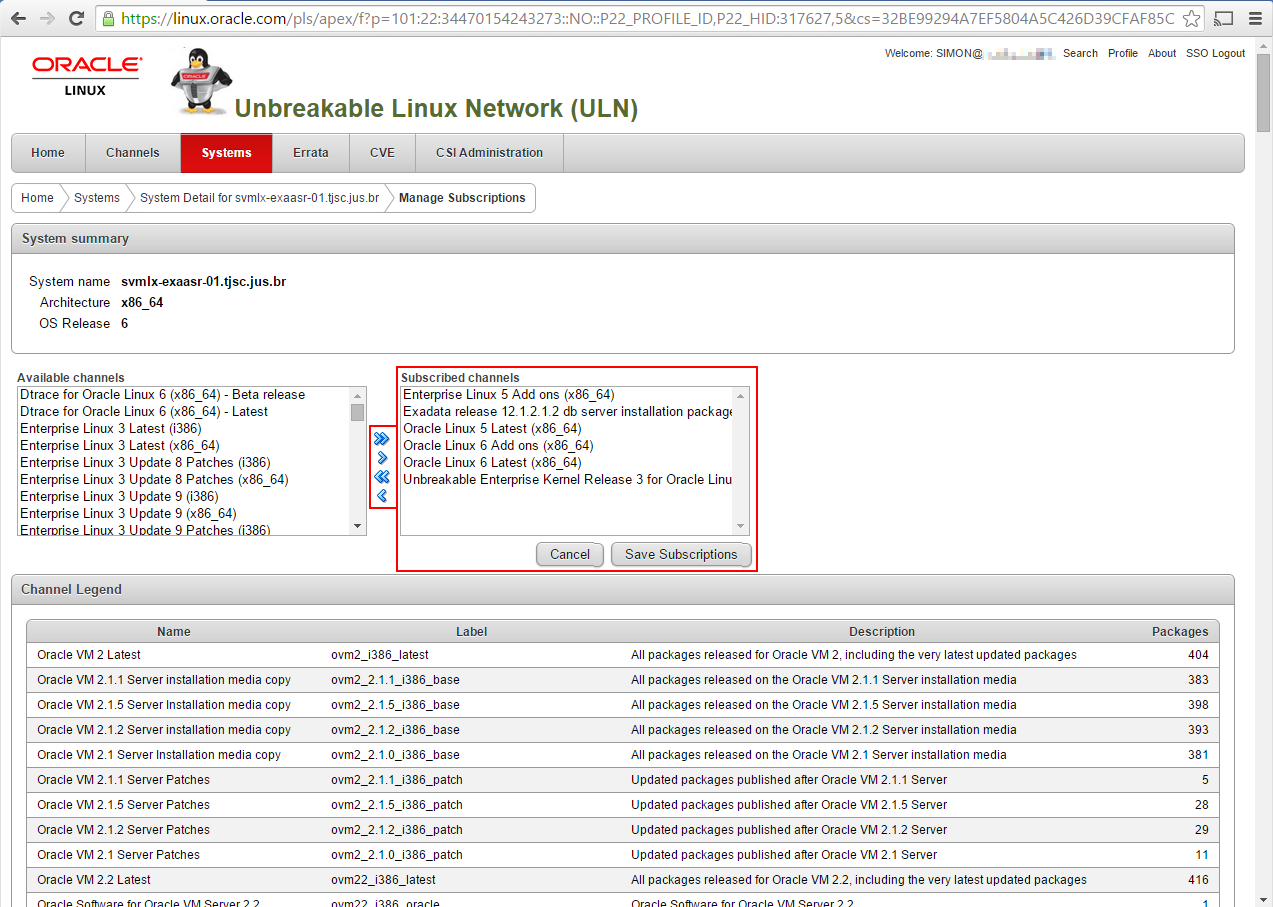Image resolution: width=1273 pixels, height=907 pixels.
Task: Click Save Subscriptions button
Action: [681, 554]
